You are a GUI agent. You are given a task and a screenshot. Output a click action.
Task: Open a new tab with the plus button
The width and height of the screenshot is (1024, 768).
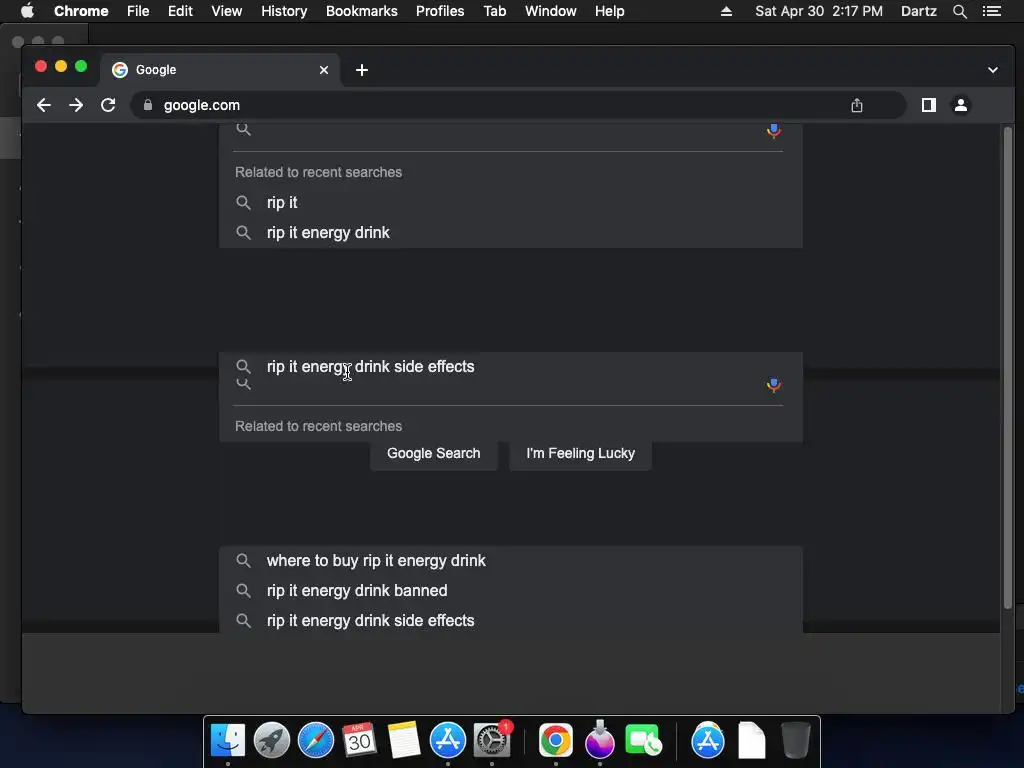coord(362,70)
